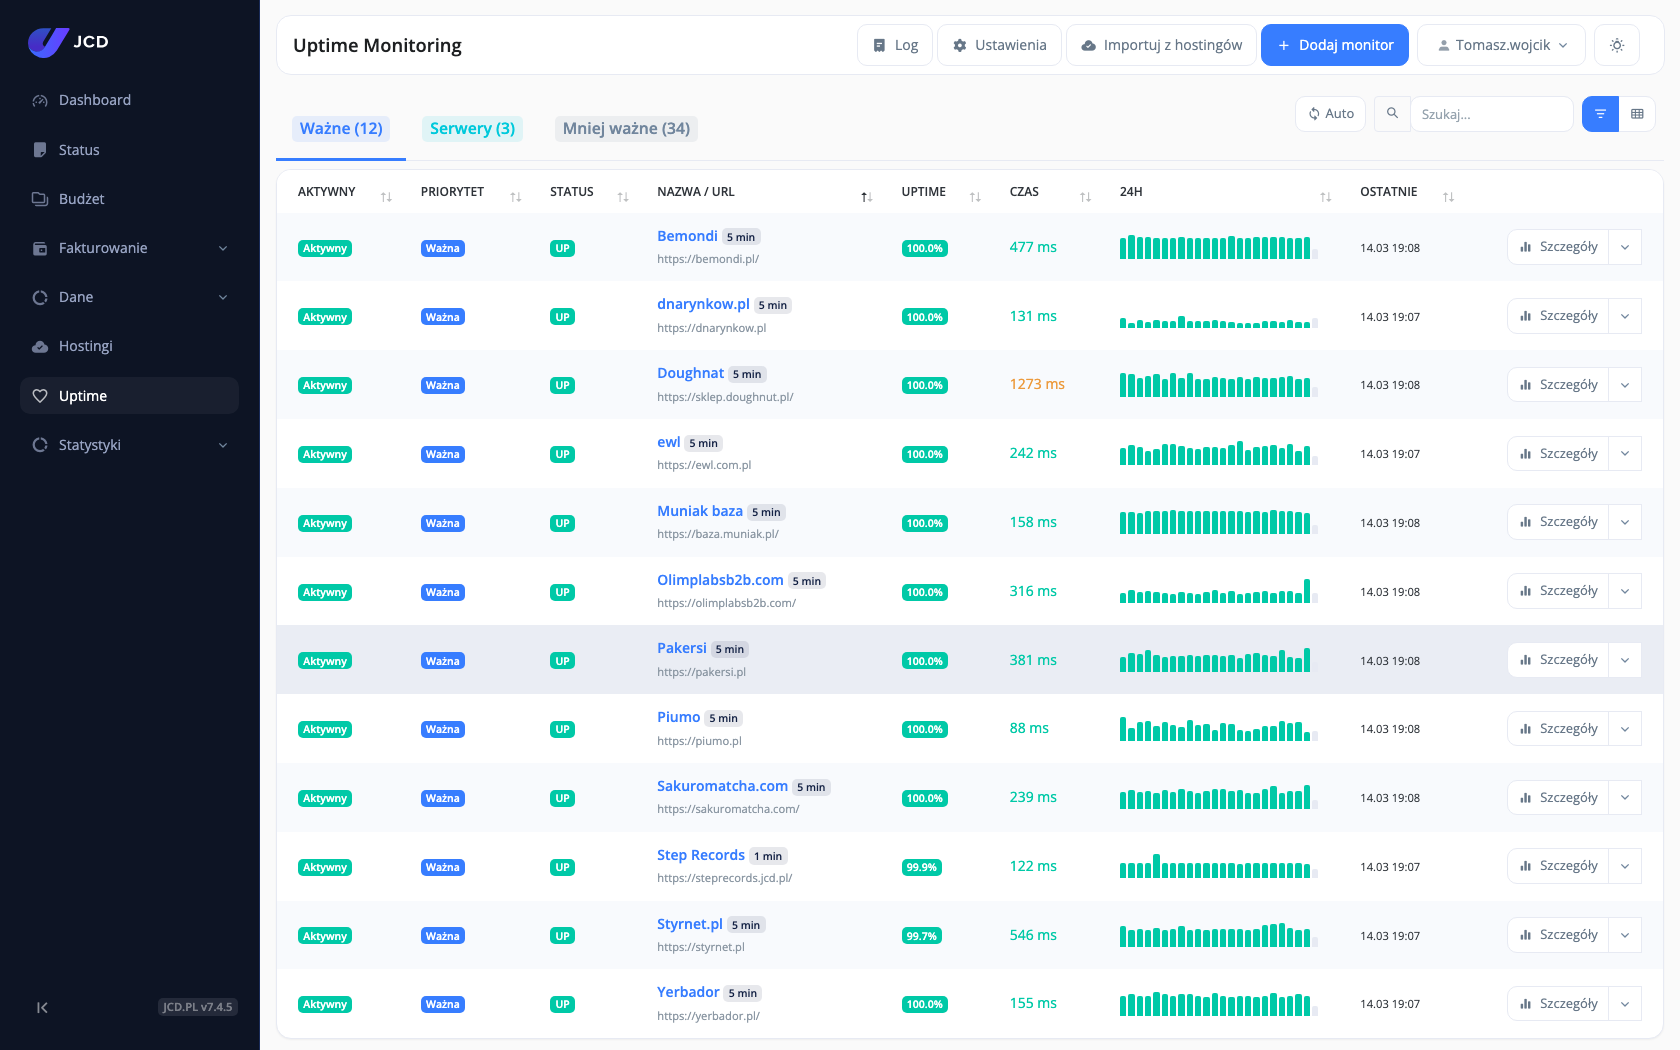Click the JCD logo icon
1680x1050 pixels.
(47, 42)
